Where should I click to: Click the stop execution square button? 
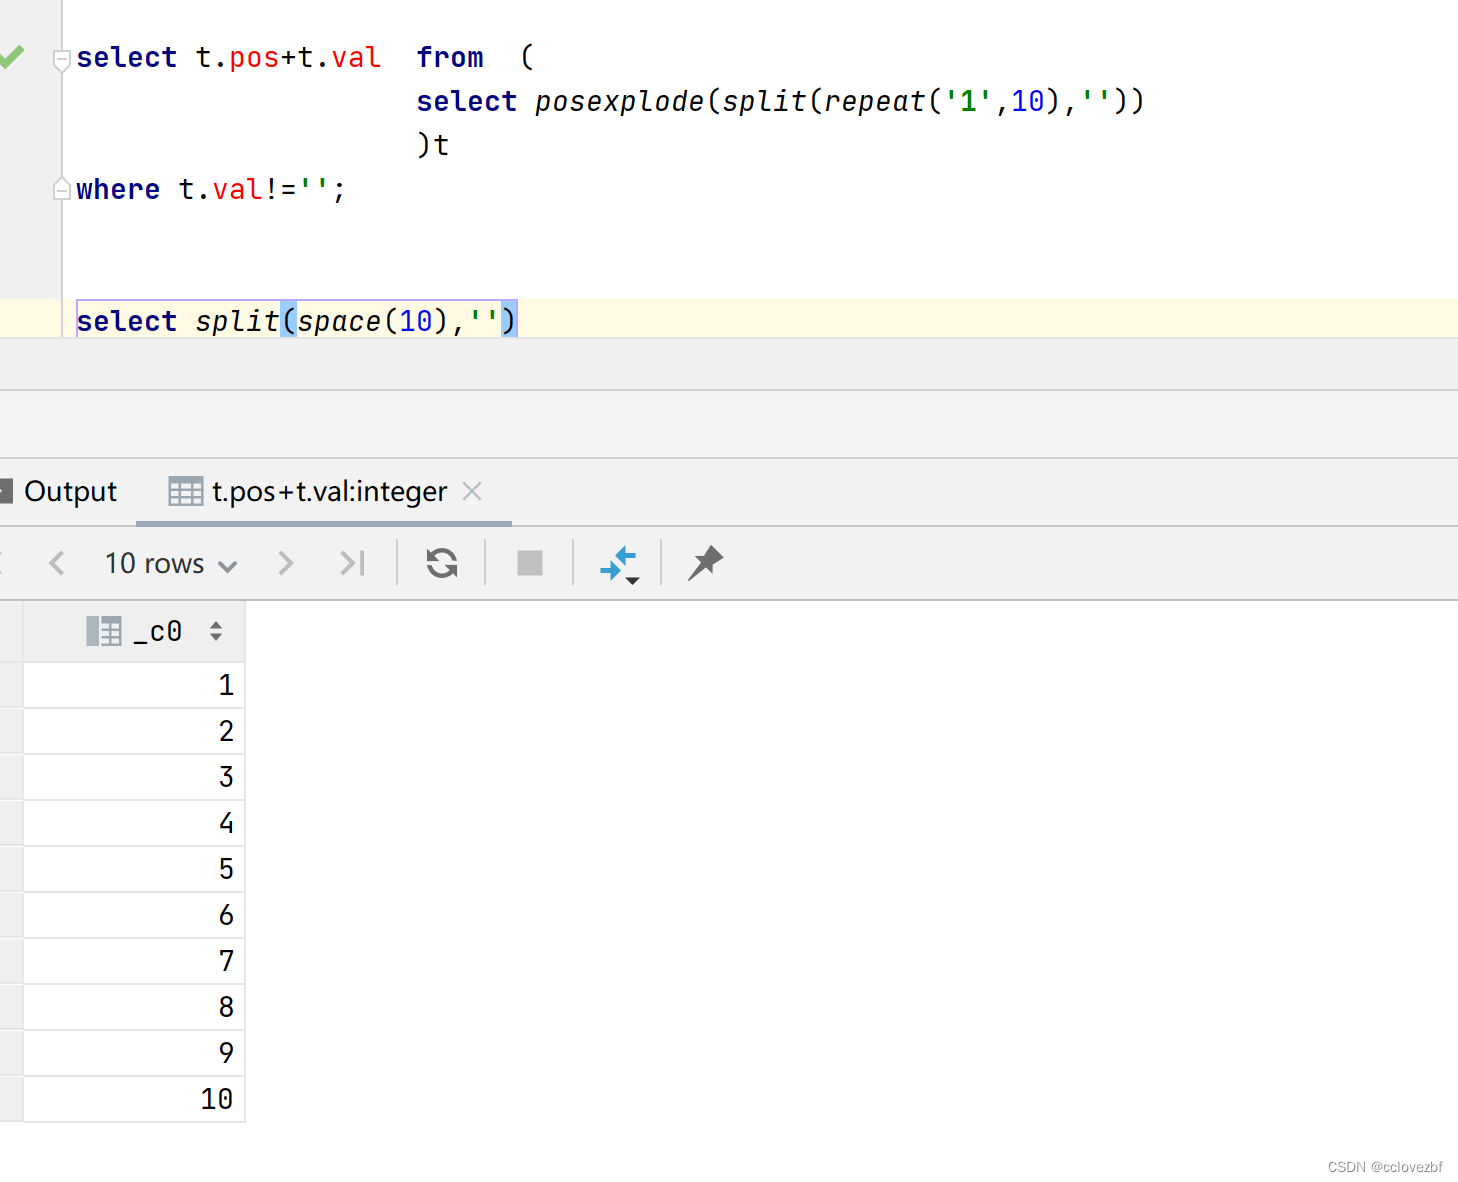pos(530,563)
